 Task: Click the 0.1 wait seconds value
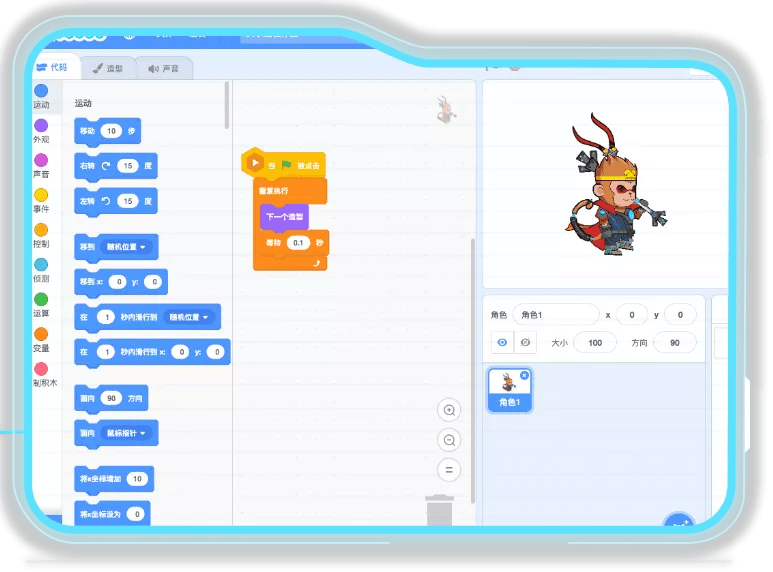tap(298, 243)
